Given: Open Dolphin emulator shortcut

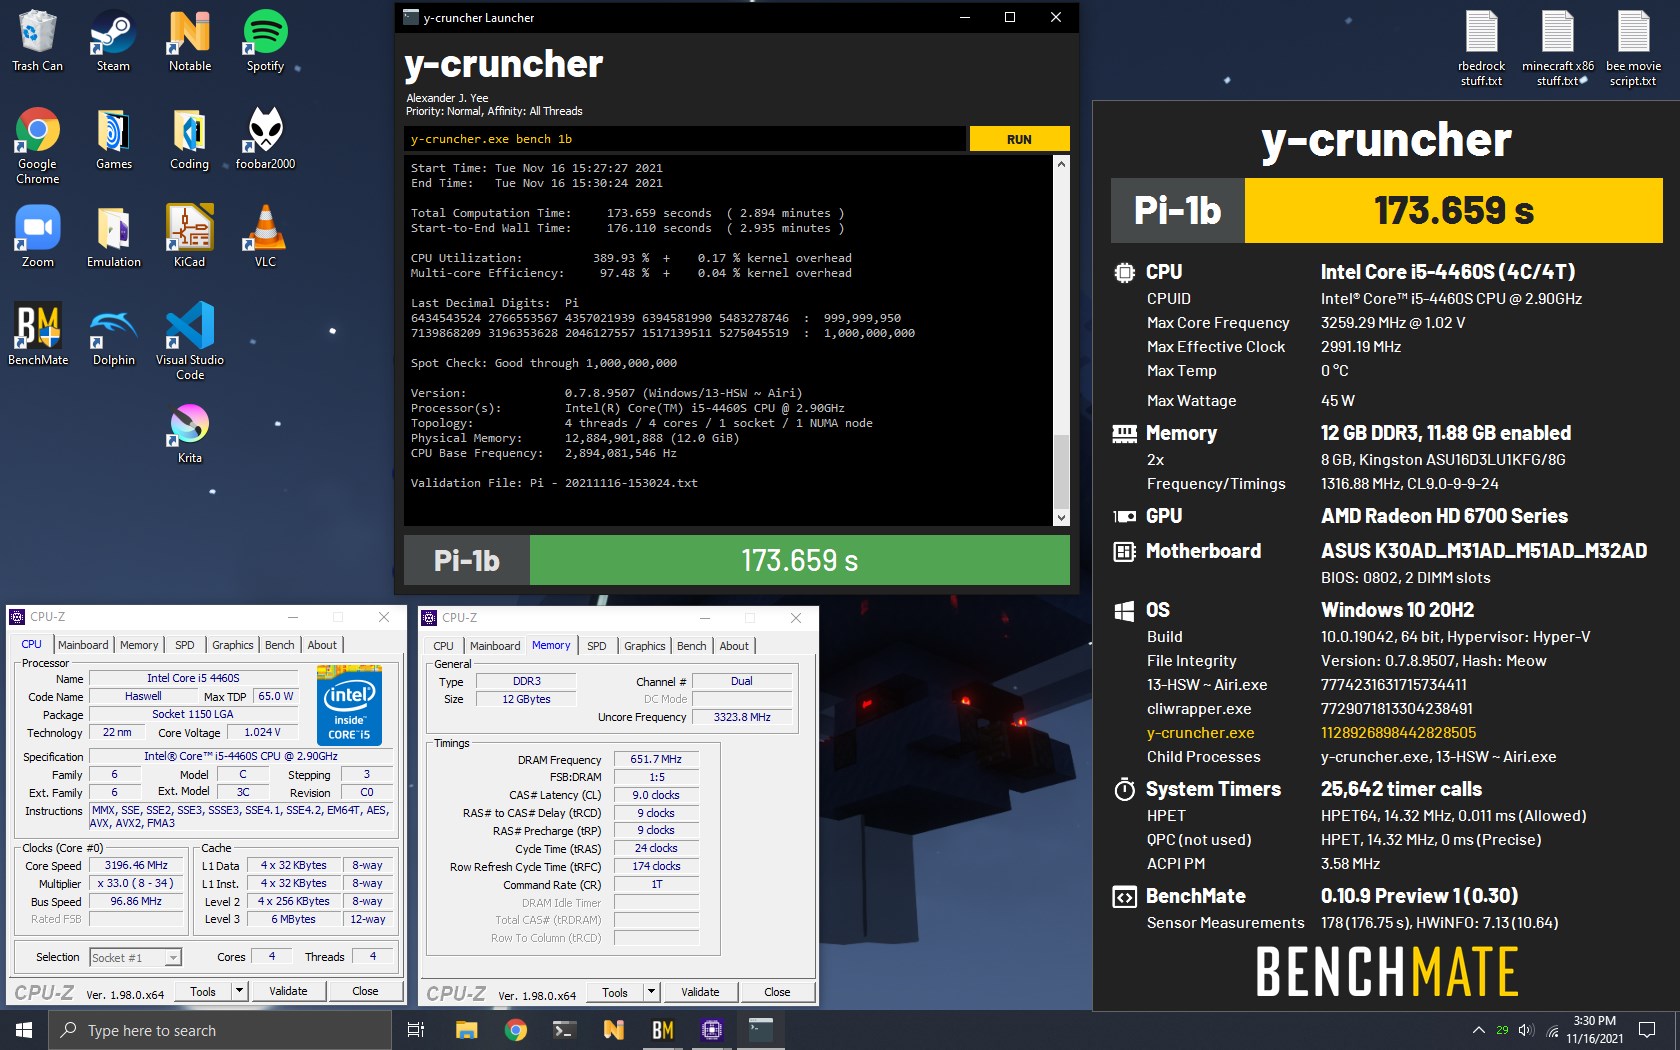Looking at the screenshot, I should point(113,334).
